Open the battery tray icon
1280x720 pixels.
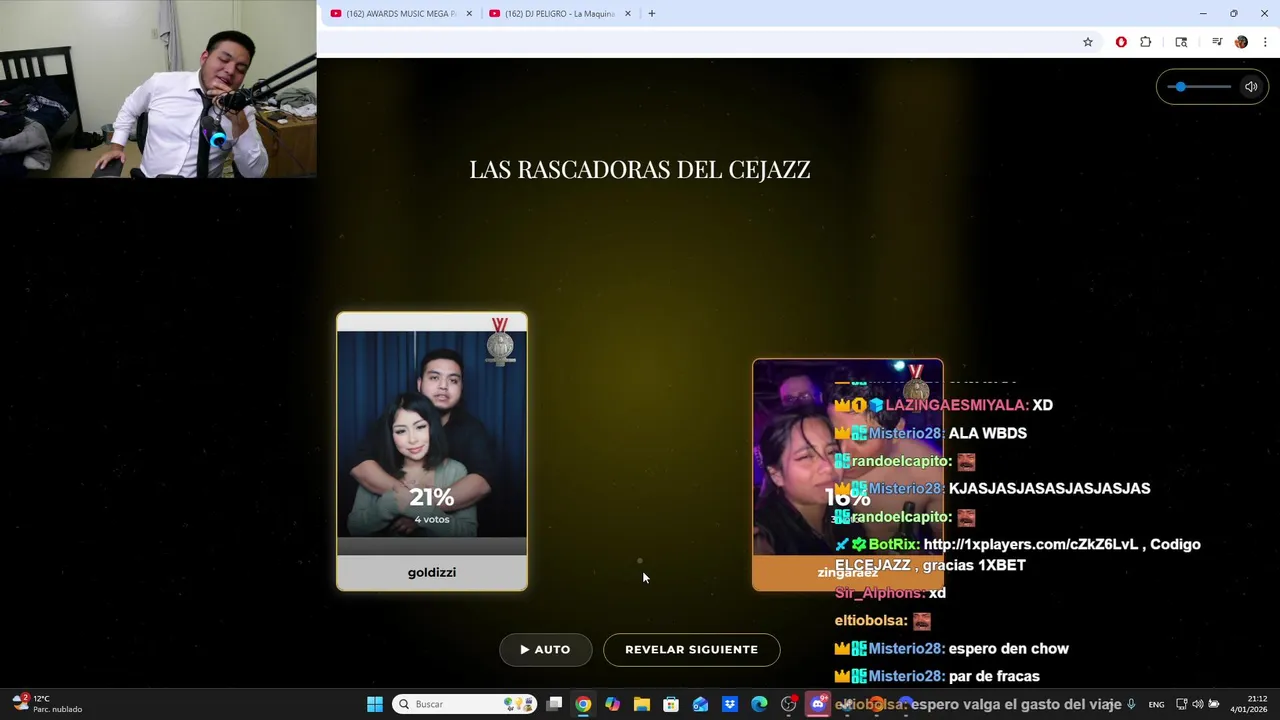[1213, 704]
